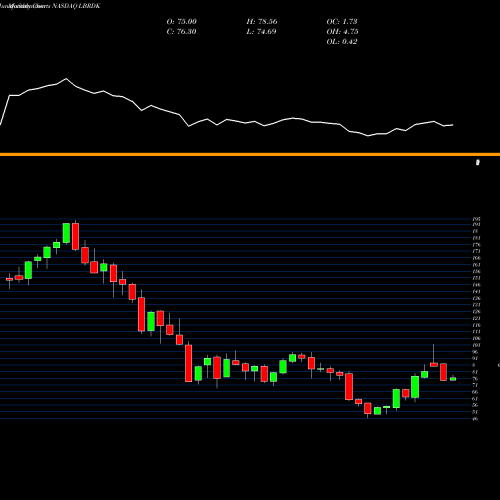Click the 111 price axis label
The width and height of the screenshot is (500, 500).
tap(476, 332)
